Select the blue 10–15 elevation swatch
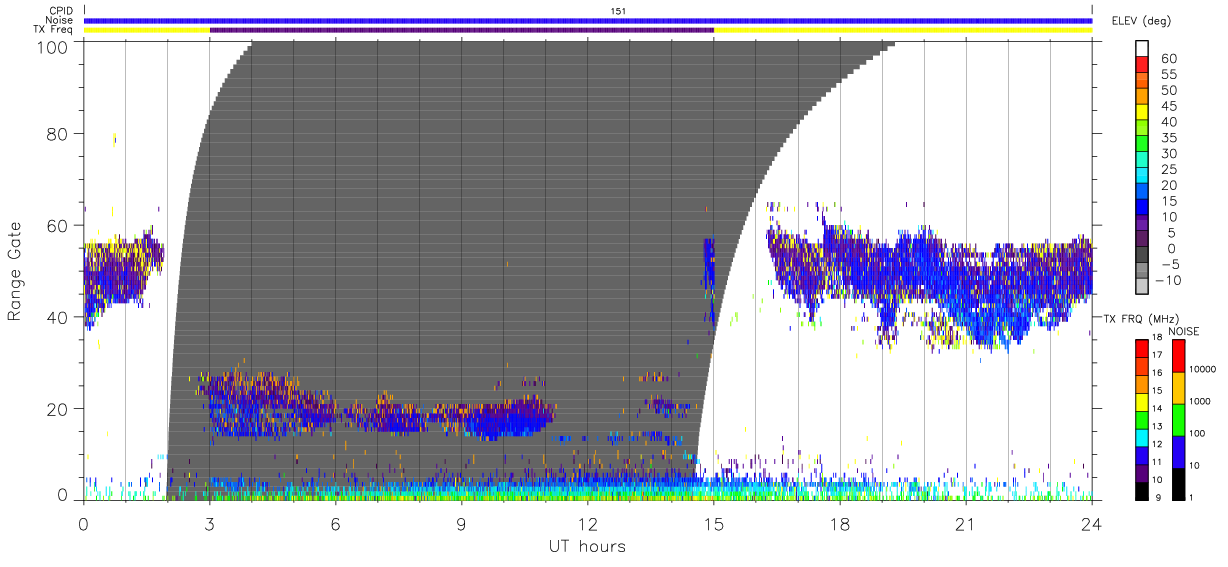The width and height of the screenshot is (1228, 567). pos(1141,209)
